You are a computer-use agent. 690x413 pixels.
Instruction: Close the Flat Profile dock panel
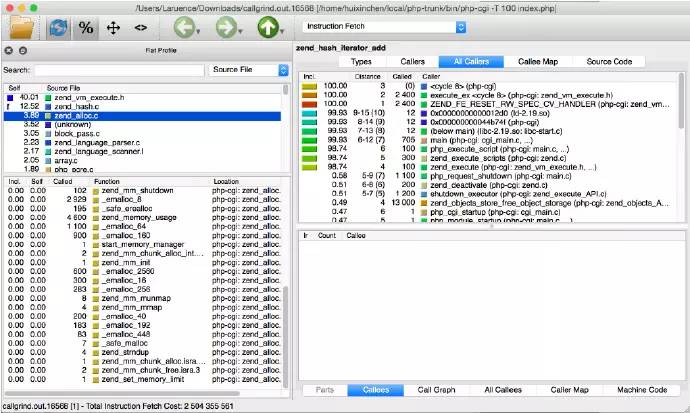(x=9, y=50)
